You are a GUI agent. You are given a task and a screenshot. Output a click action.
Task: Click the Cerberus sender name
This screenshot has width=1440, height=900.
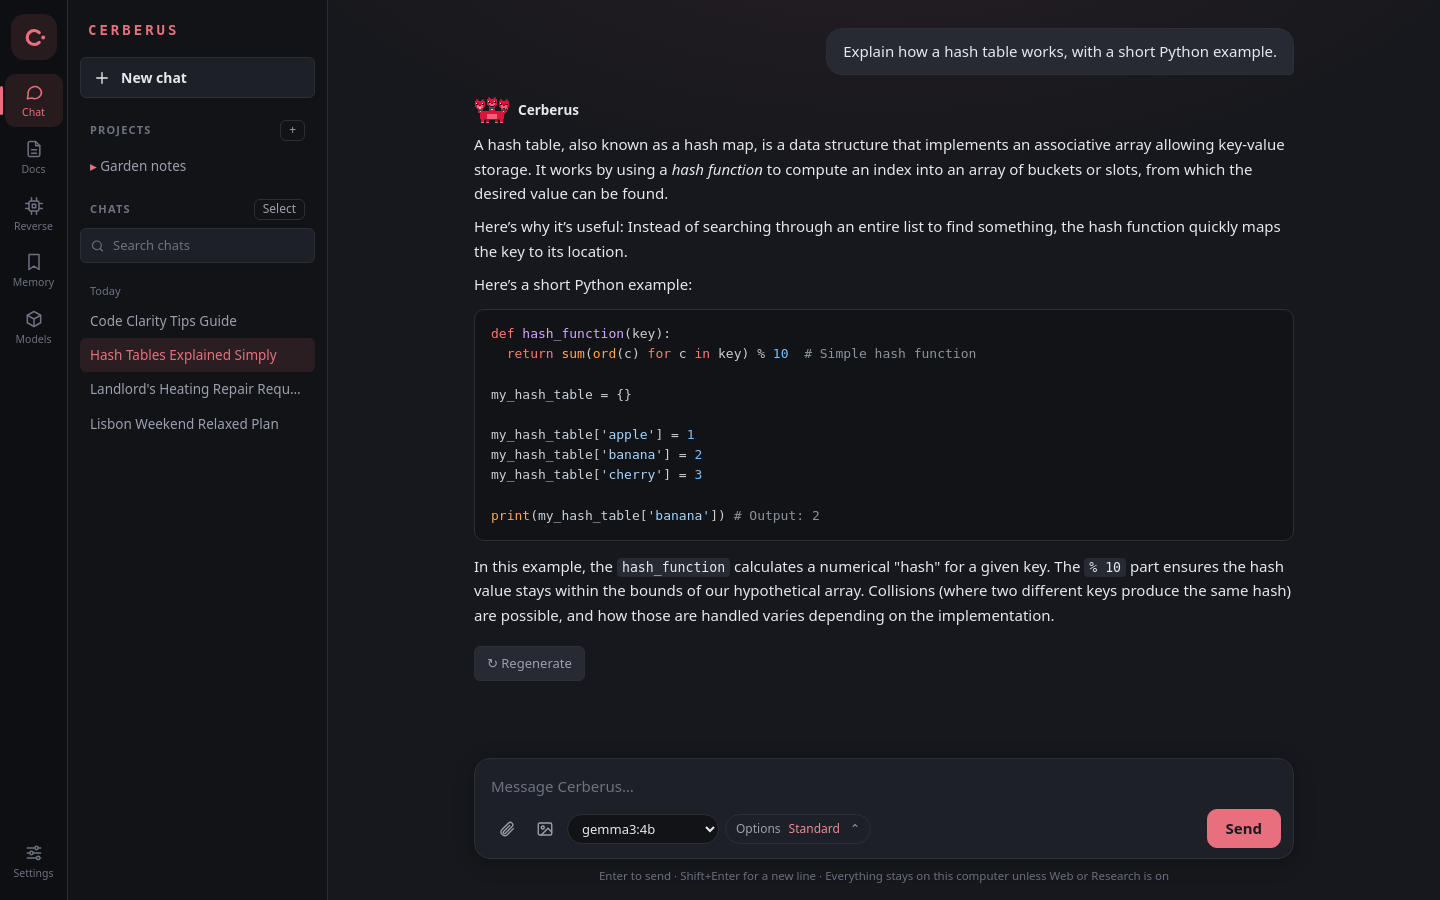click(548, 110)
